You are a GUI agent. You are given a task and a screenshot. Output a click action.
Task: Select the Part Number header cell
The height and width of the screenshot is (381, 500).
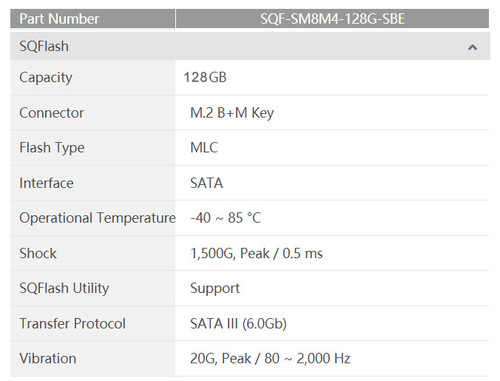[x=92, y=19]
